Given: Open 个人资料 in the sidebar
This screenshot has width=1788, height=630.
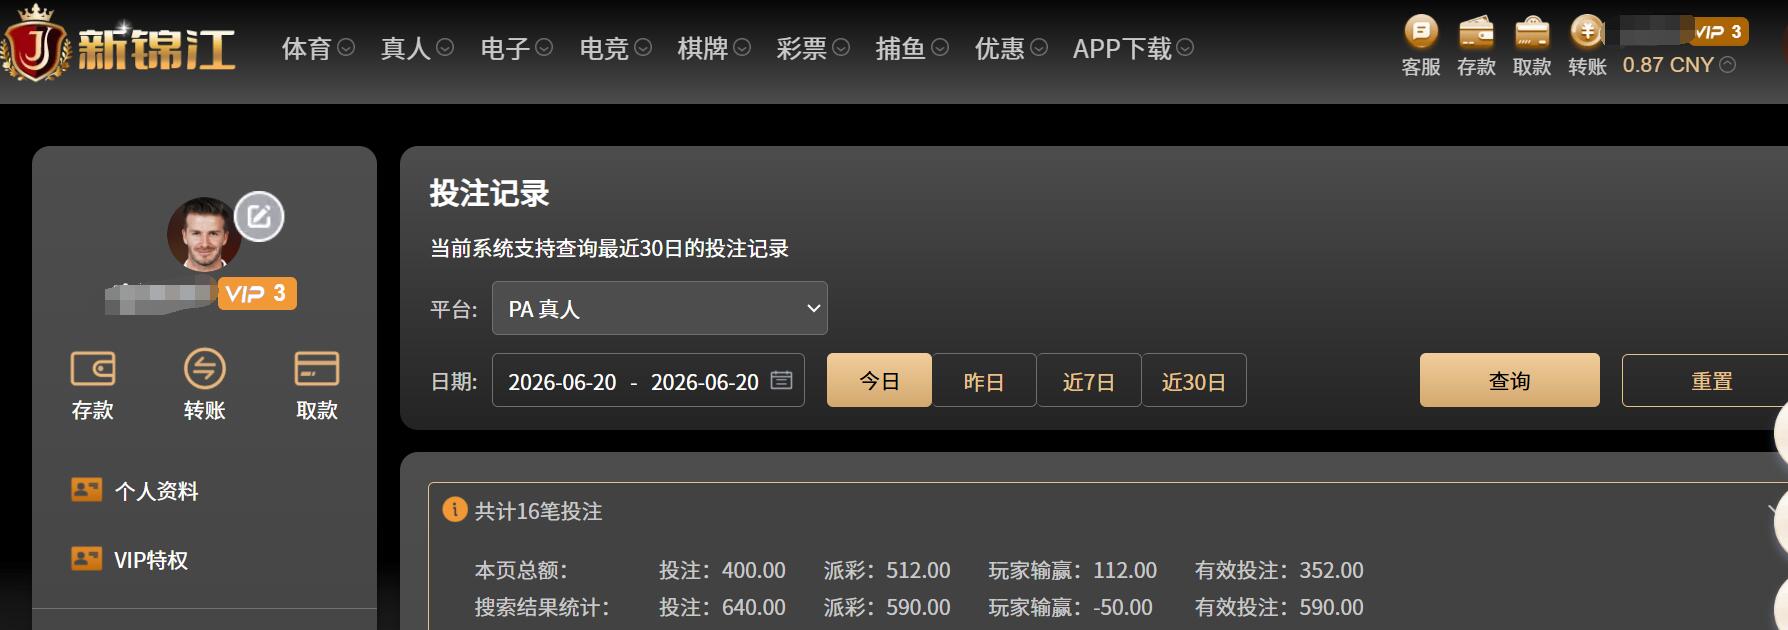Looking at the screenshot, I should [x=156, y=491].
